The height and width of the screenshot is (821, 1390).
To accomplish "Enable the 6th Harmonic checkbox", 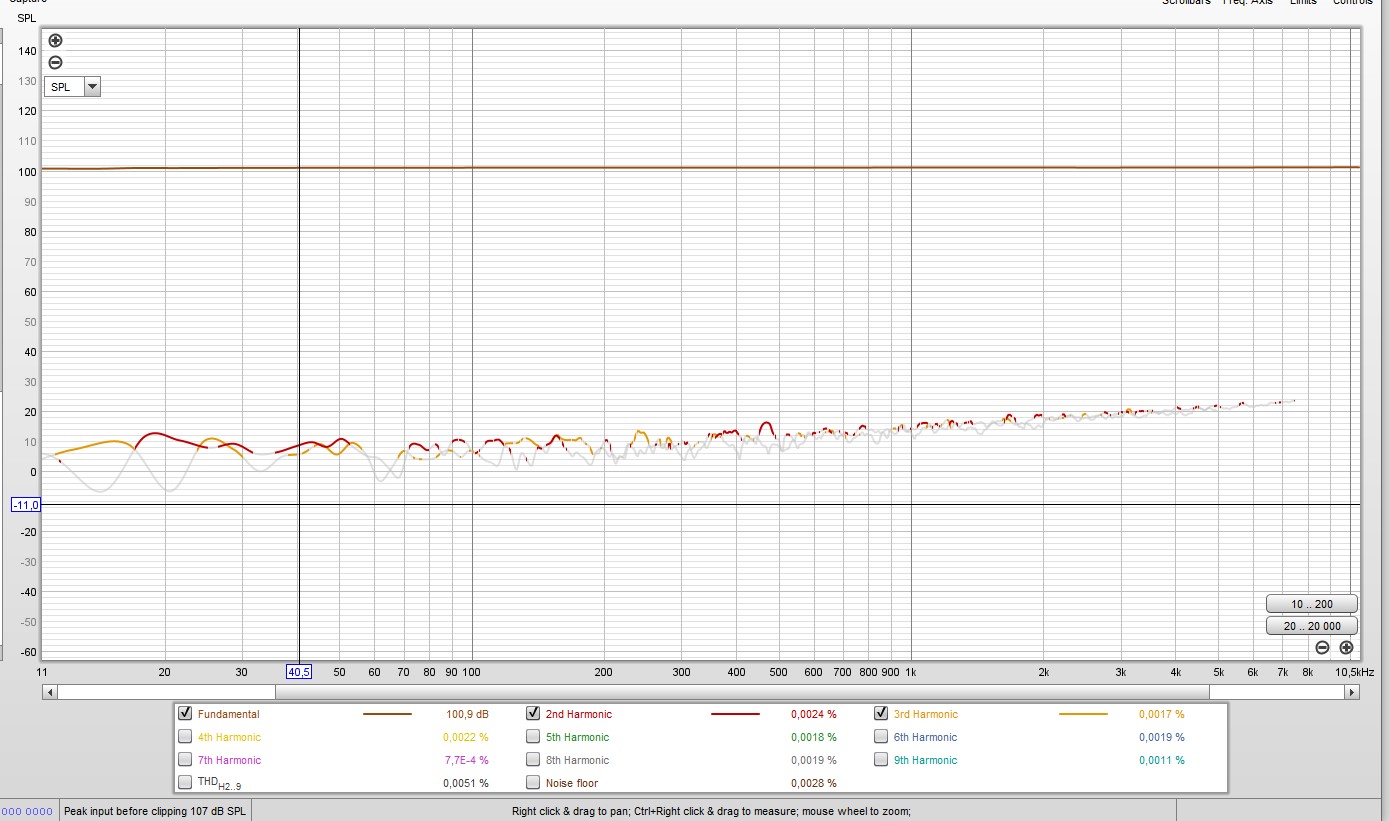I will click(881, 737).
